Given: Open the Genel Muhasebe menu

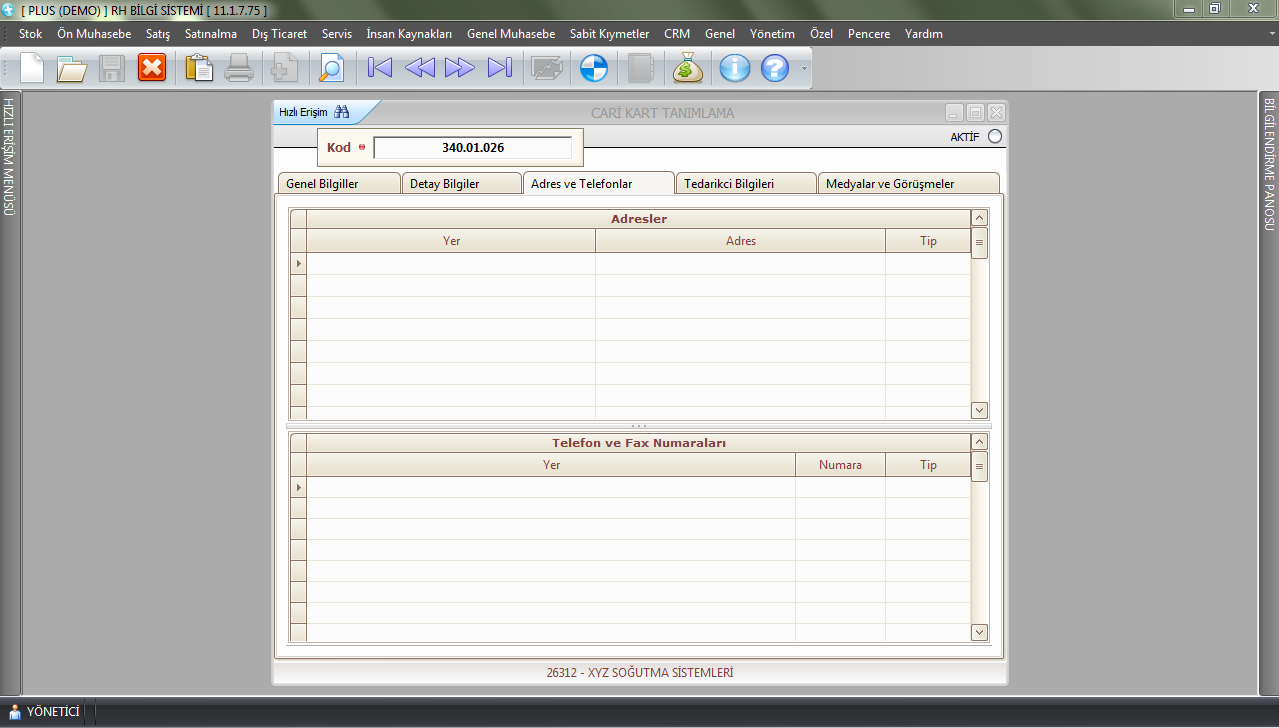Looking at the screenshot, I should tap(510, 34).
